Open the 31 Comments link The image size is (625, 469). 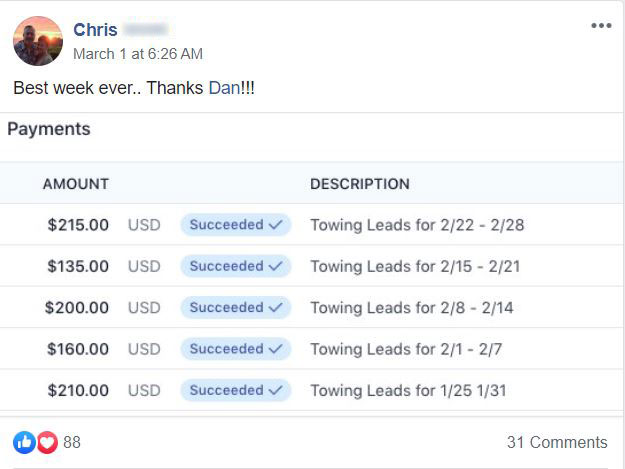pos(557,442)
